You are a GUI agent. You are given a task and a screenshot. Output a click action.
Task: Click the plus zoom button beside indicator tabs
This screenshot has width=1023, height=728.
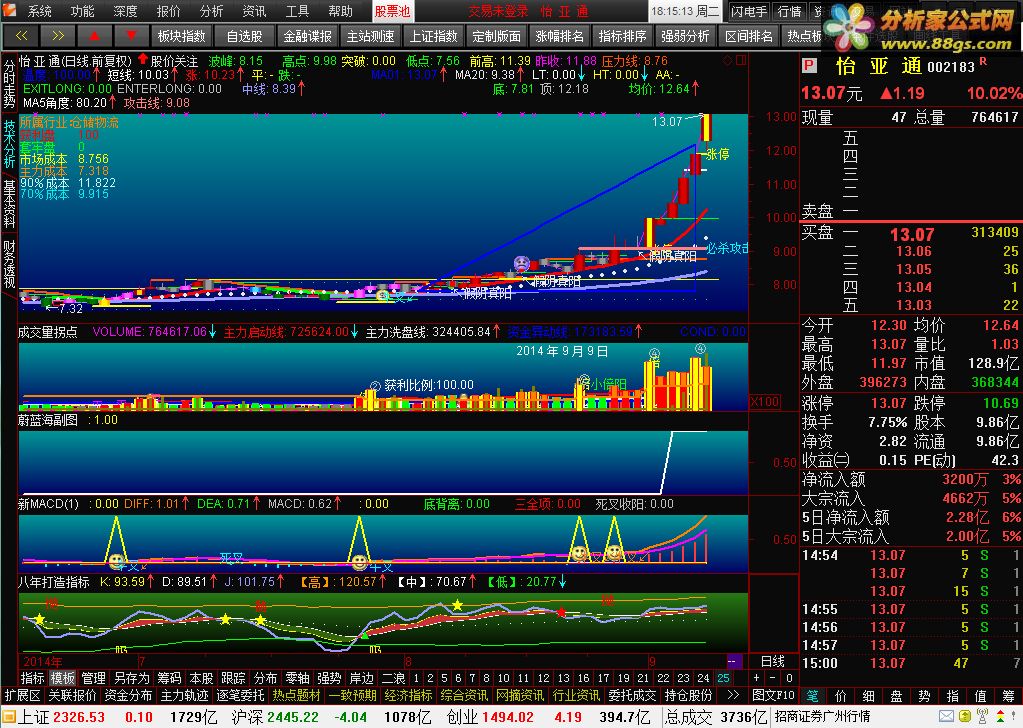(757, 678)
